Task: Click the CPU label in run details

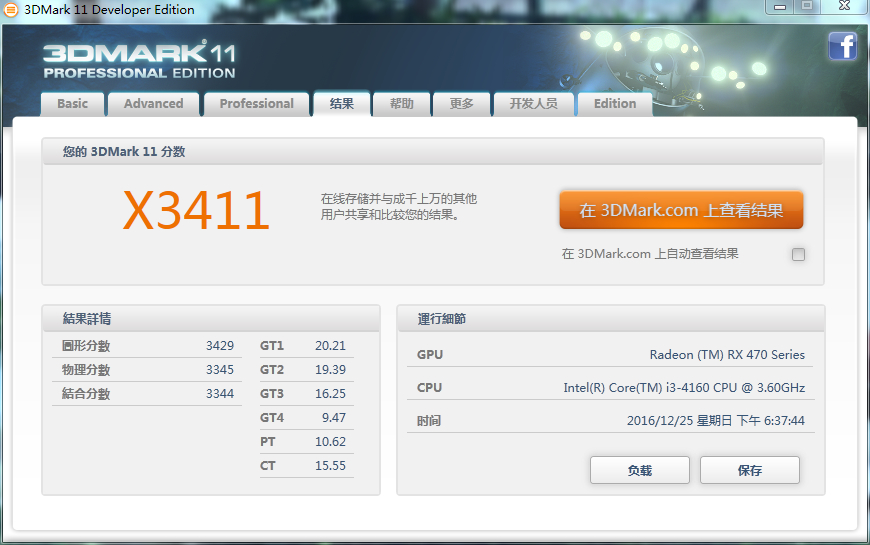Action: pyautogui.click(x=429, y=388)
